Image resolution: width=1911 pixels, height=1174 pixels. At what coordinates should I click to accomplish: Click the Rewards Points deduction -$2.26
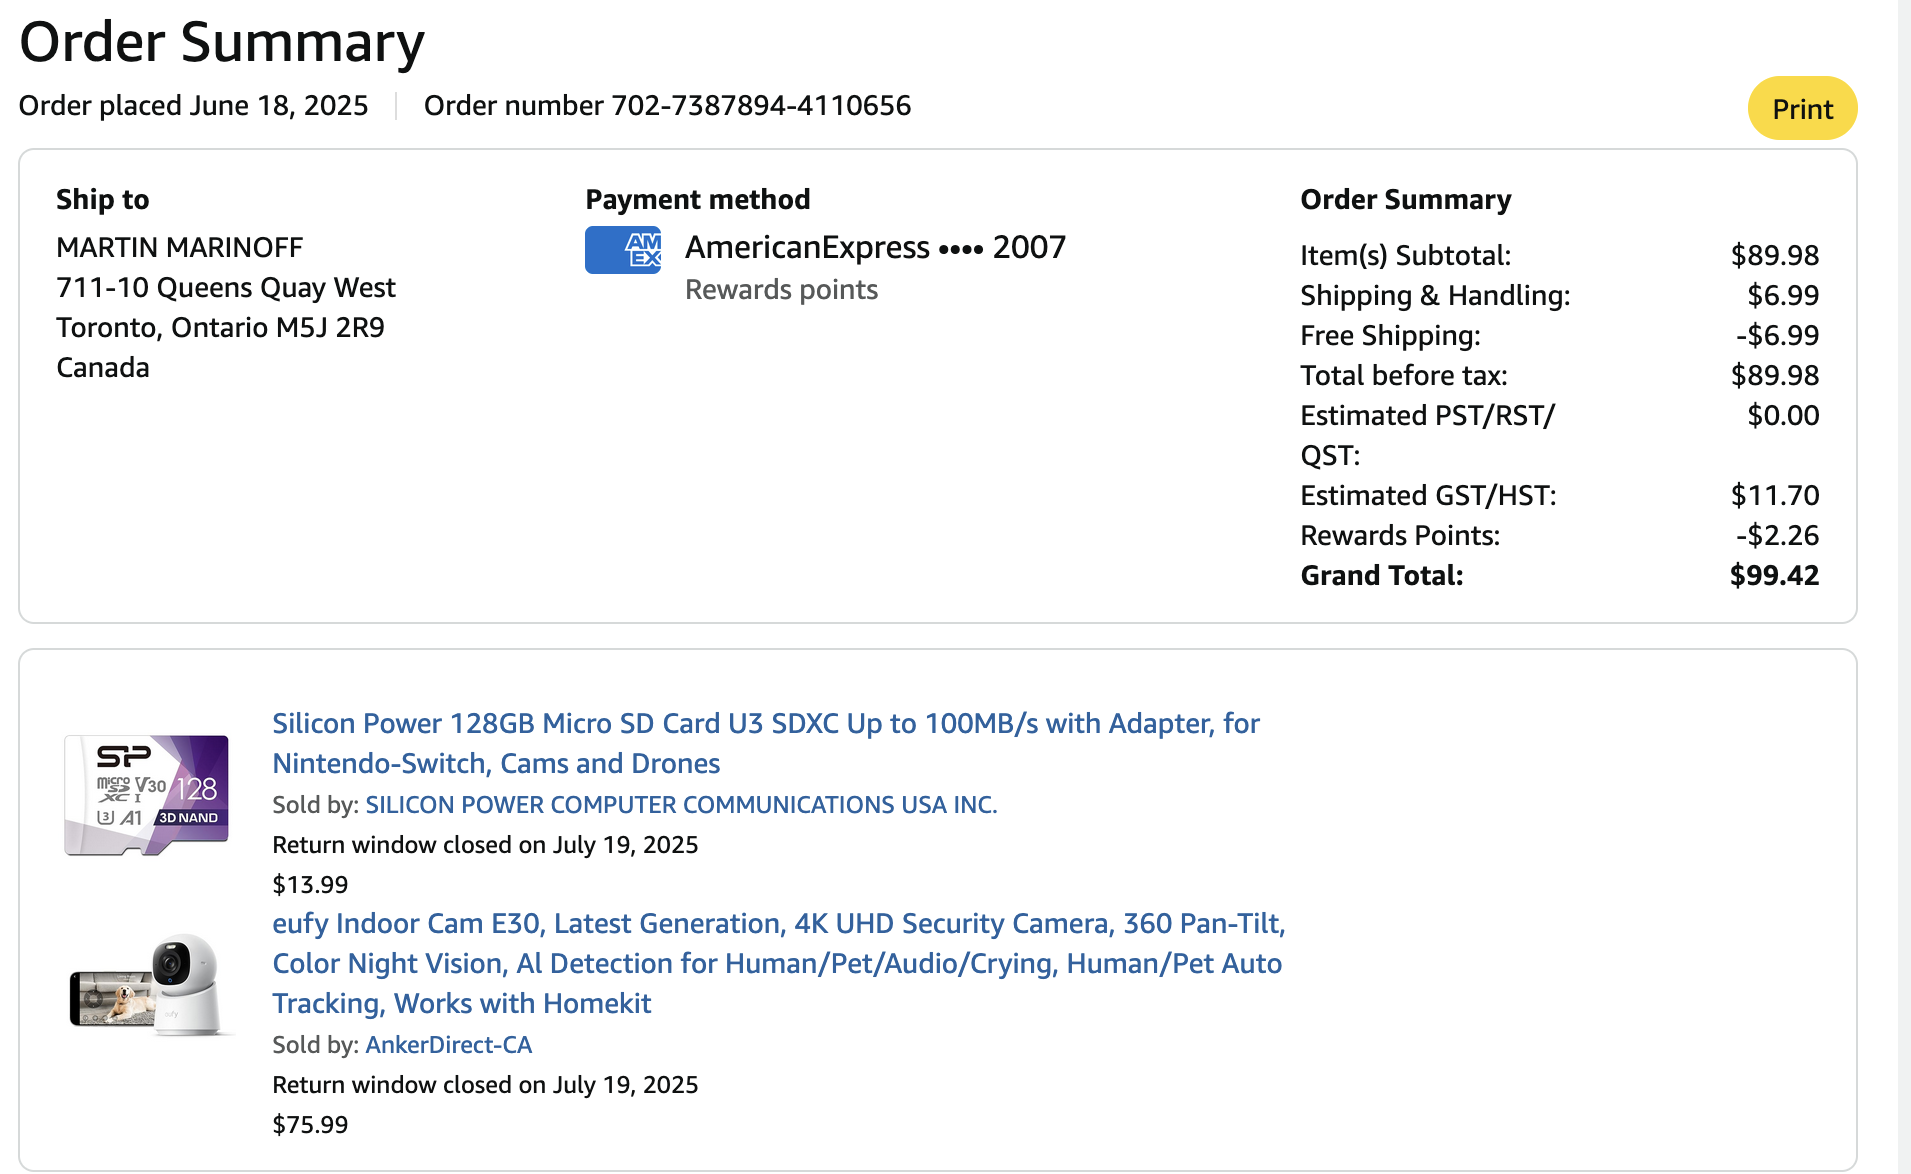(x=1777, y=536)
